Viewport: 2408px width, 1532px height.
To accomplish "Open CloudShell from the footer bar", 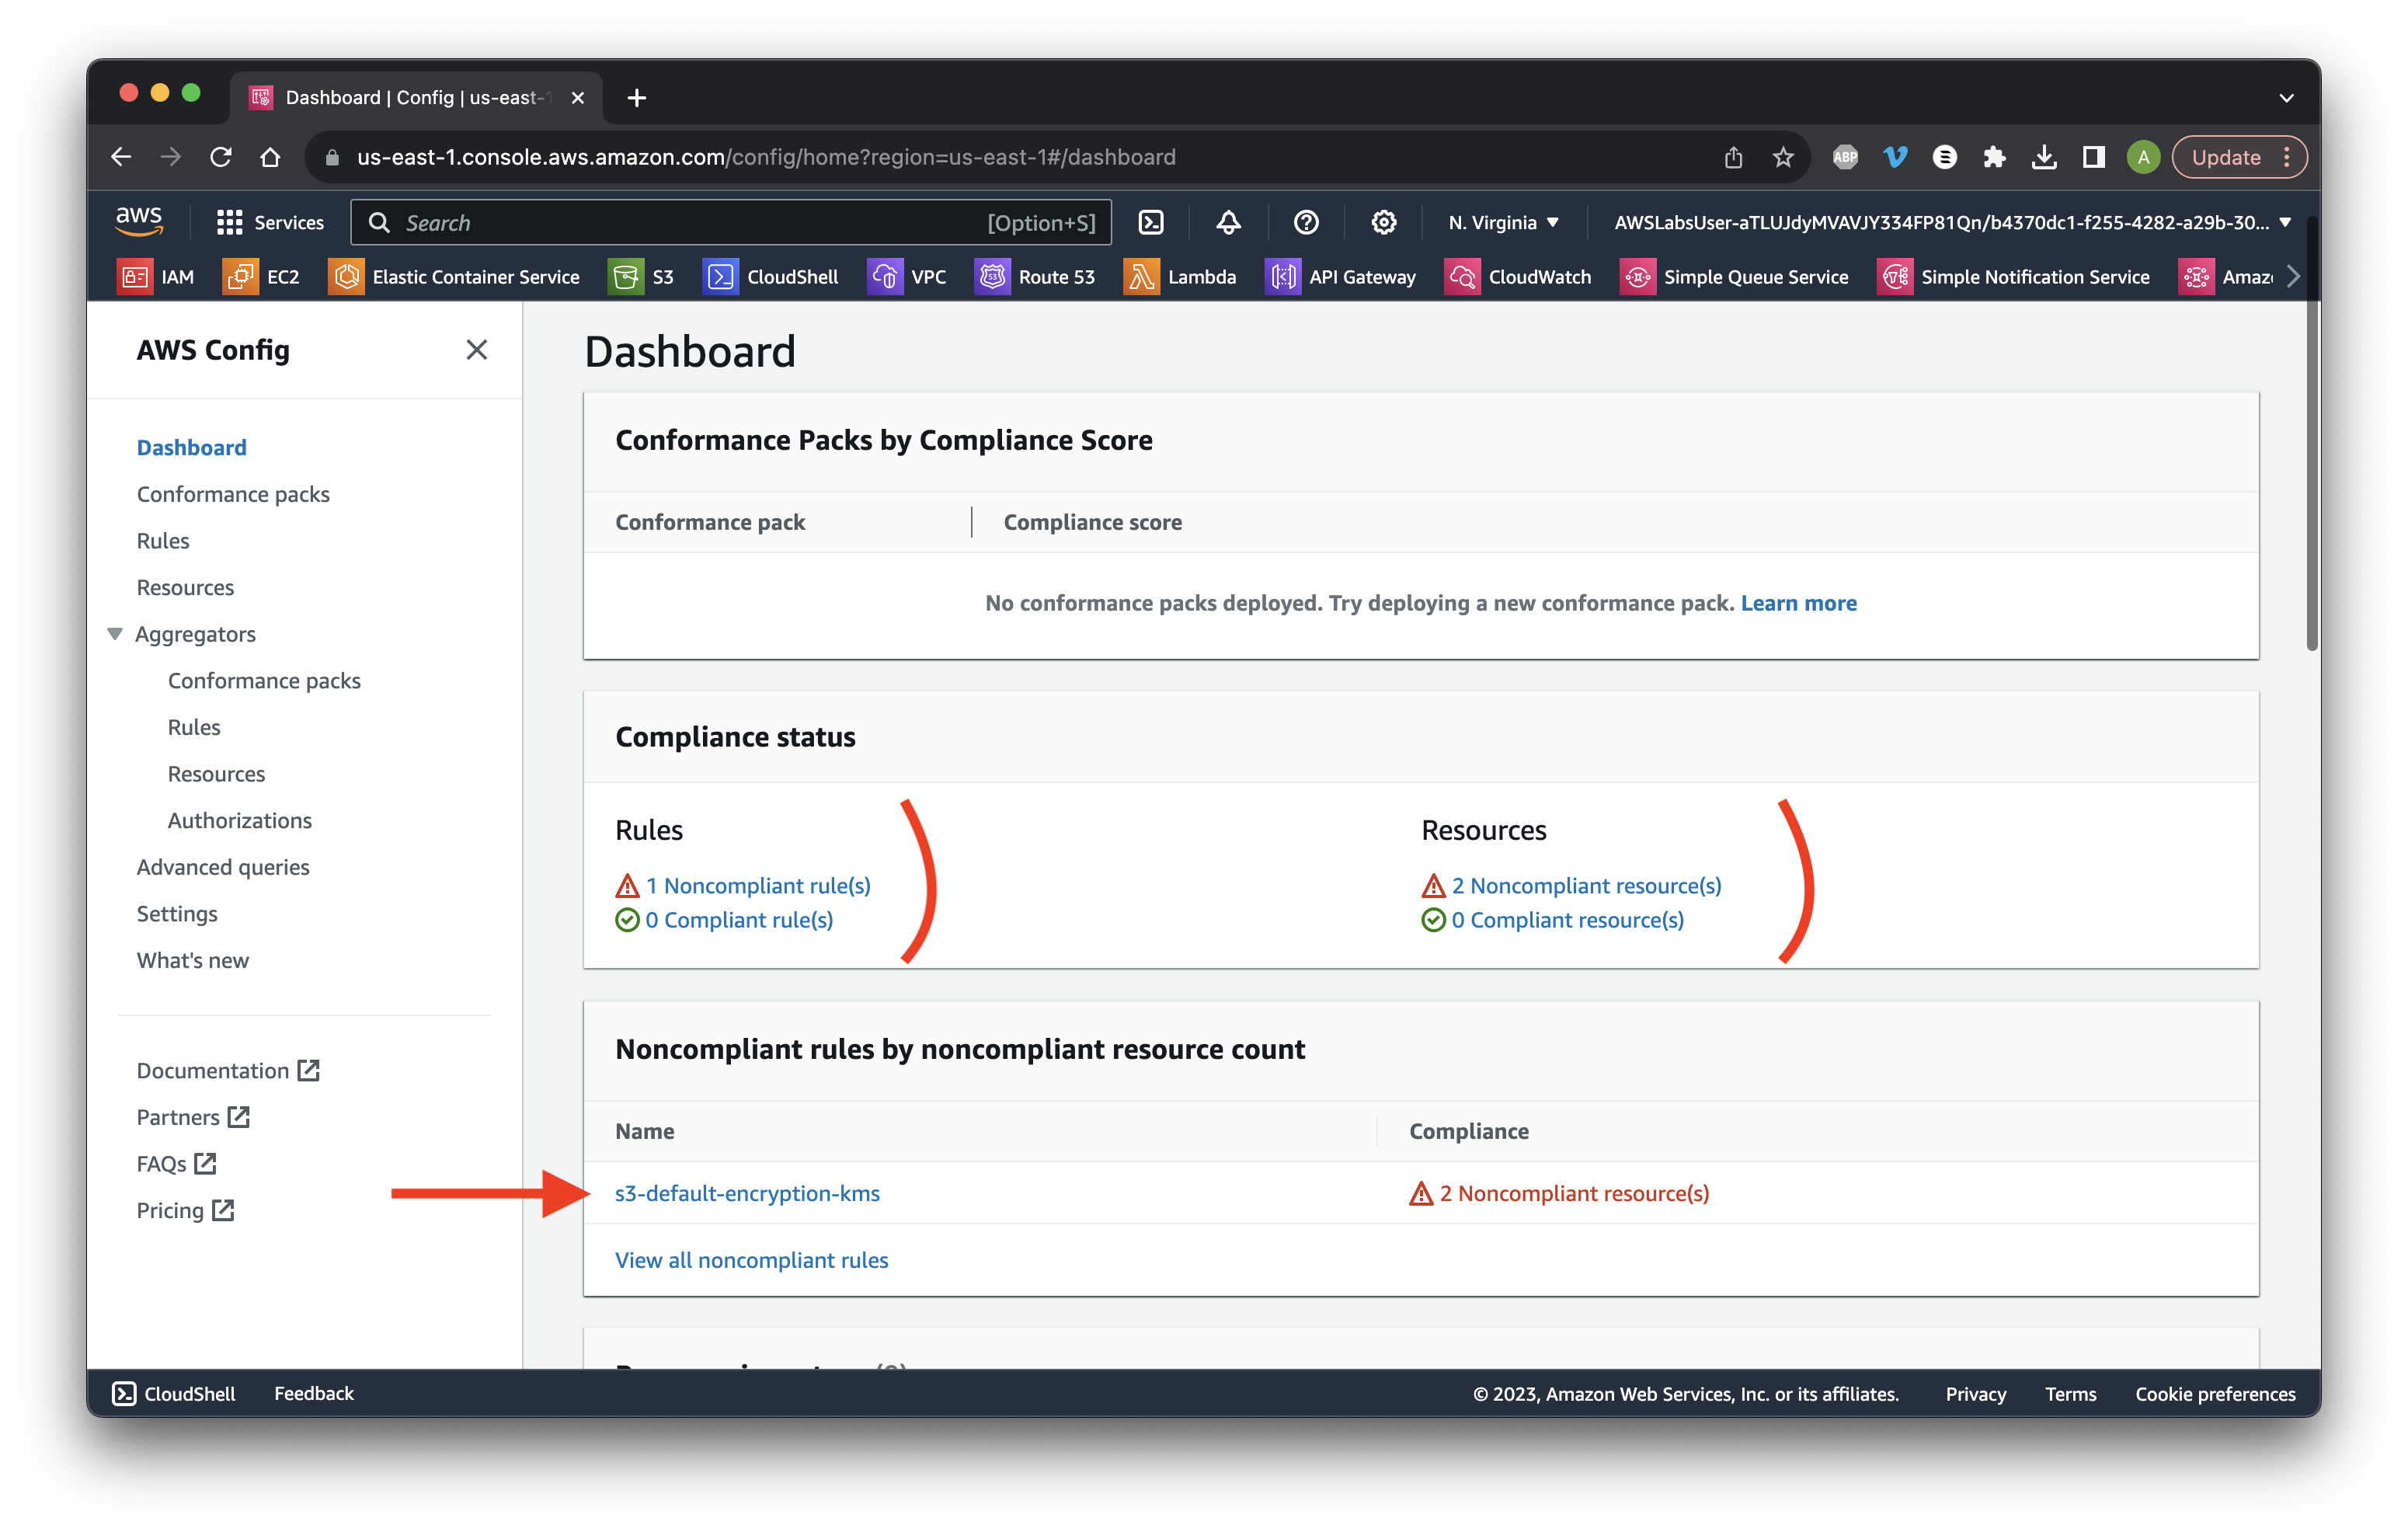I will (x=174, y=1394).
